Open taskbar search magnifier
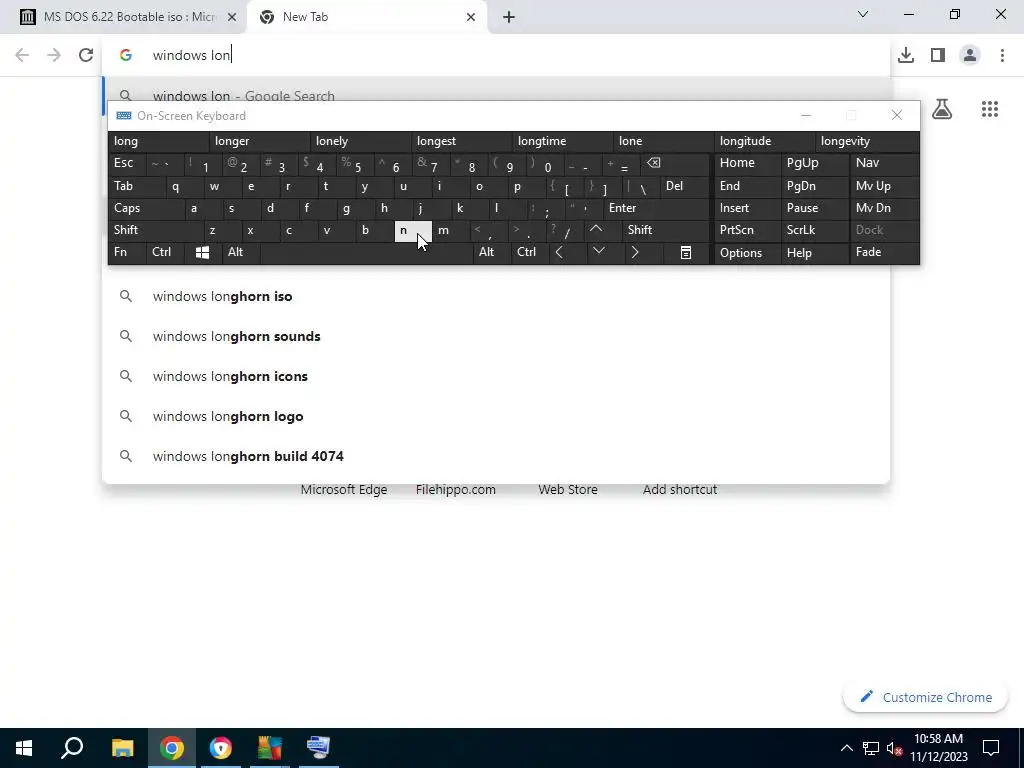 [x=72, y=748]
